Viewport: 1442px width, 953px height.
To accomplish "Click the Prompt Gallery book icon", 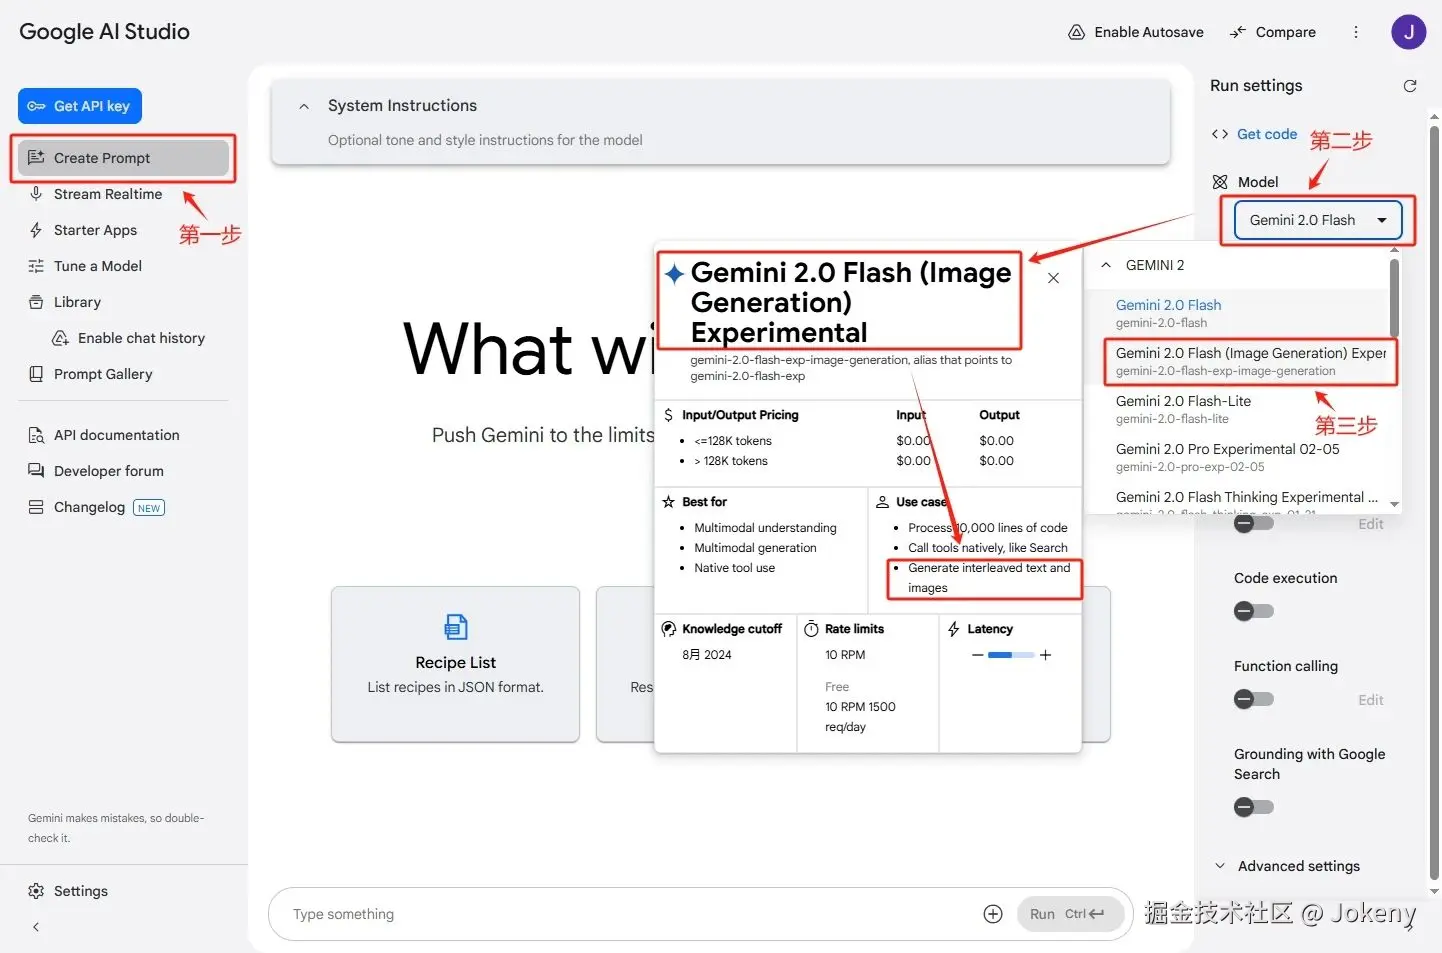I will point(36,374).
